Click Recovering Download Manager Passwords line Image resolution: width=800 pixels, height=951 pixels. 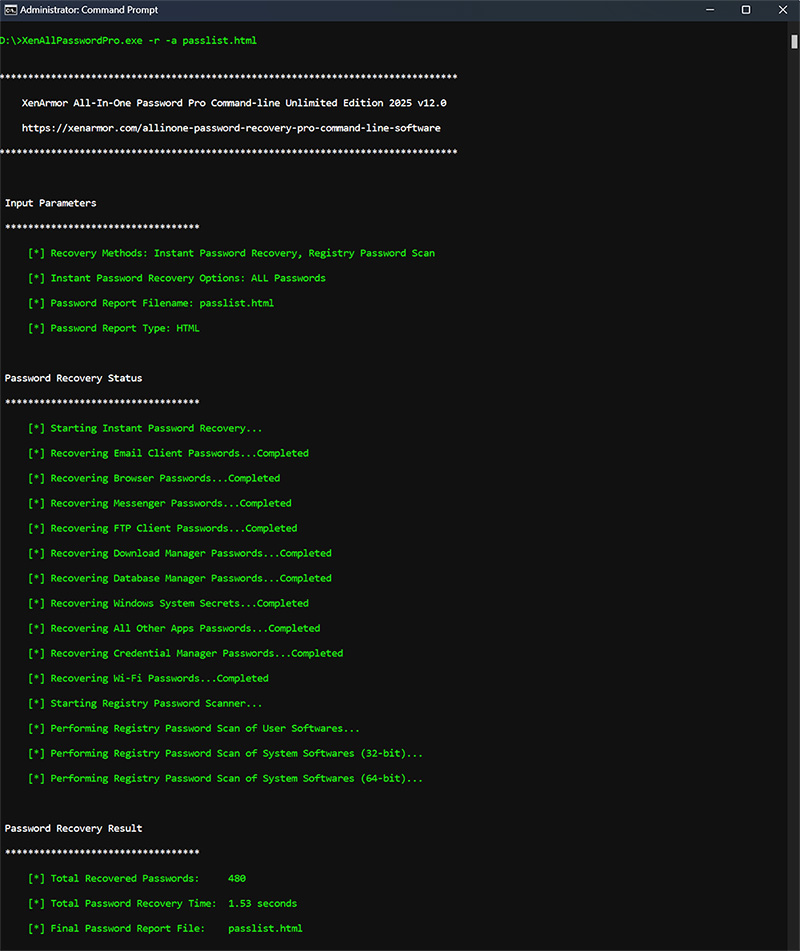[180, 553]
